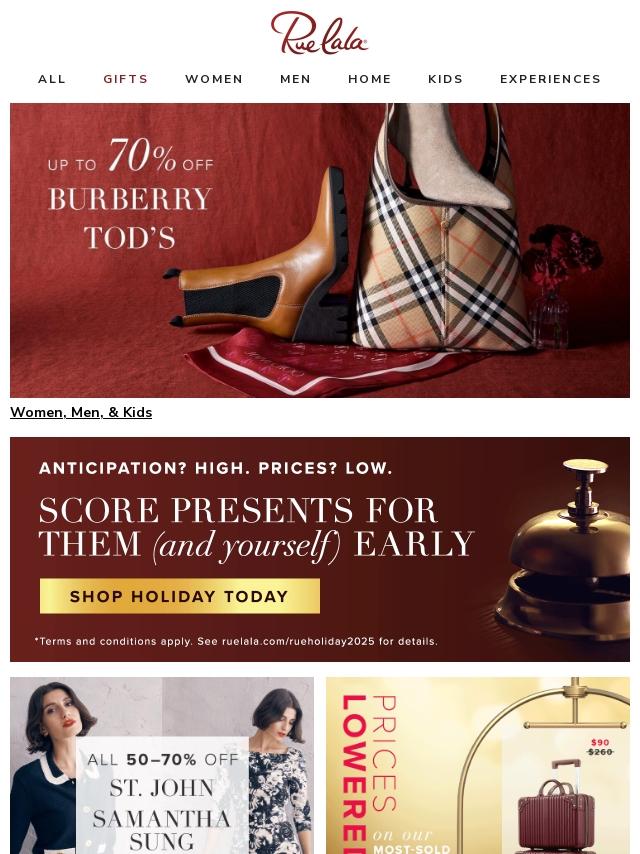Open the KIDS category
Viewport: 640px width, 854px height.
coord(446,79)
